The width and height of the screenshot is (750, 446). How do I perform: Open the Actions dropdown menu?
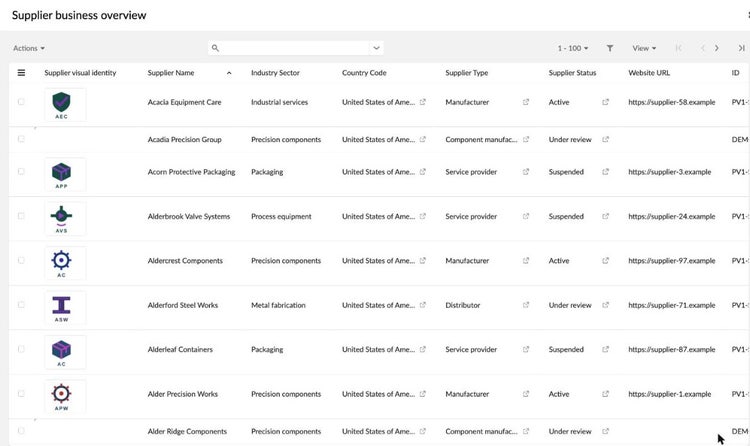click(x=29, y=48)
